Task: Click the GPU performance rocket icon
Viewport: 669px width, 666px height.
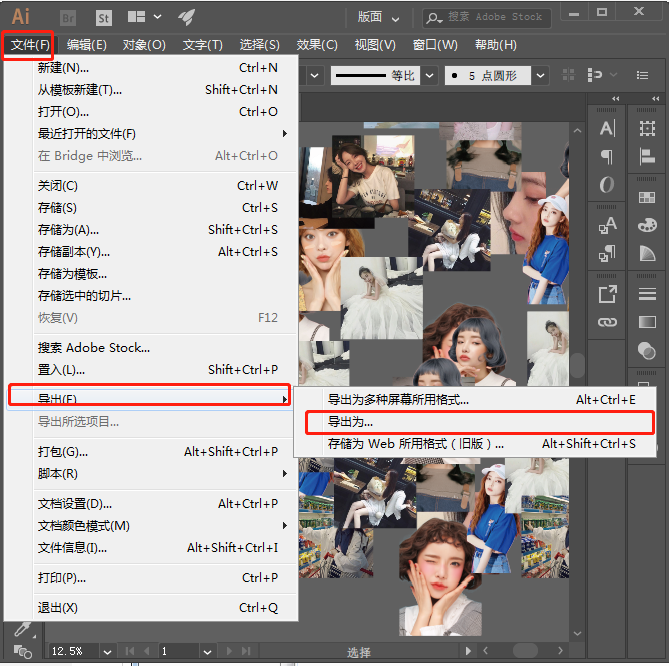Action: [x=186, y=17]
